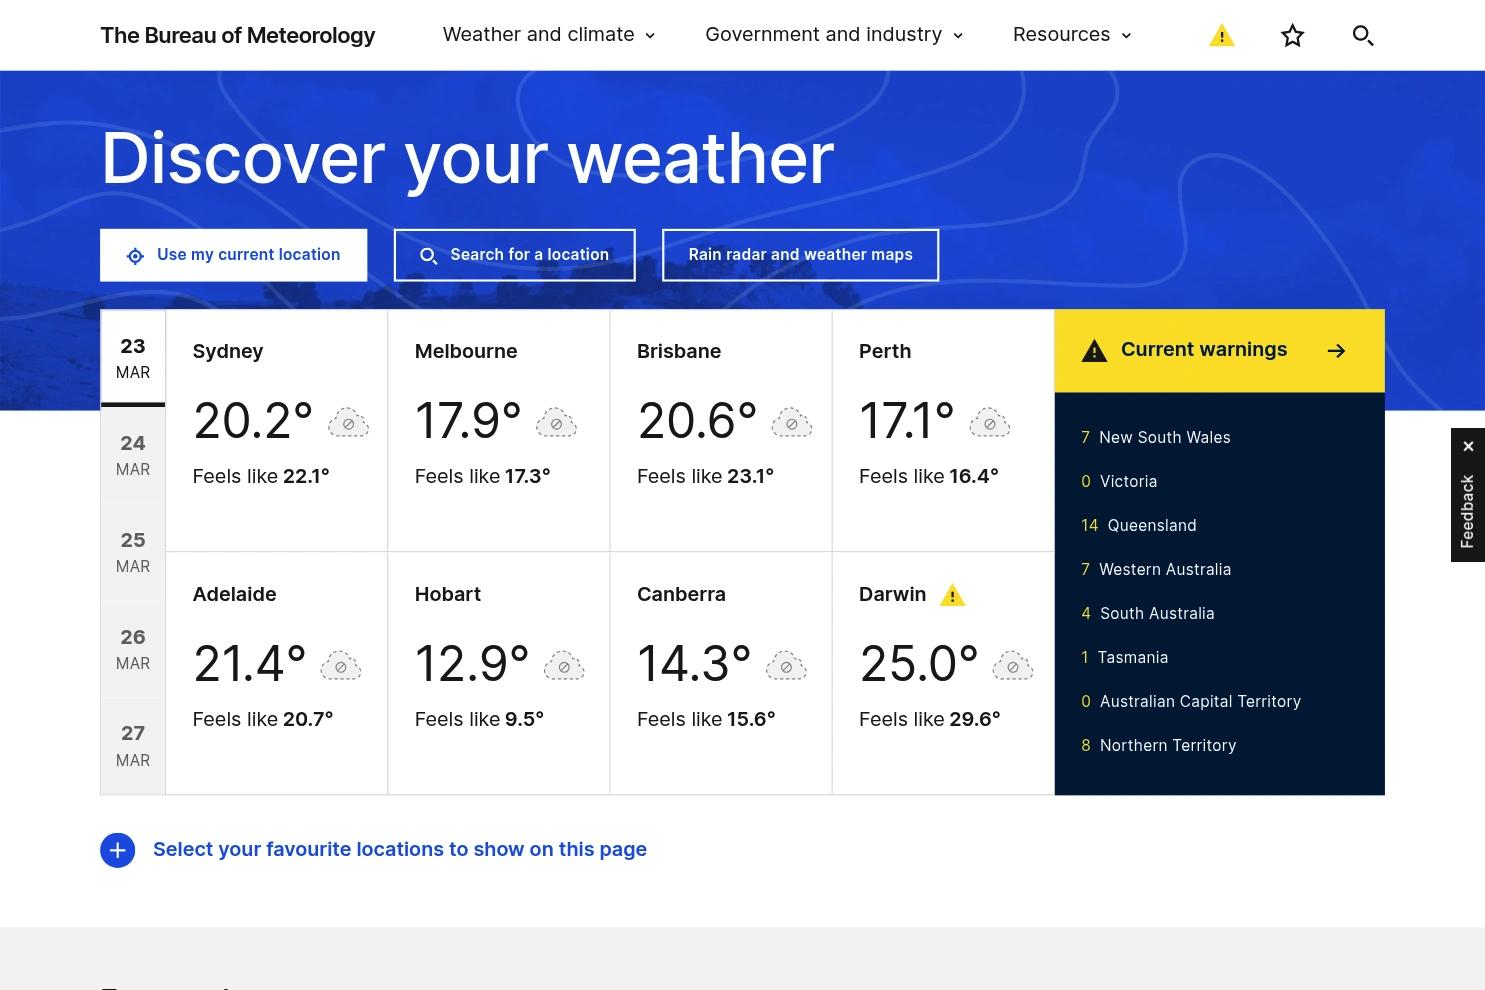View Western Australia warnings

click(1156, 570)
